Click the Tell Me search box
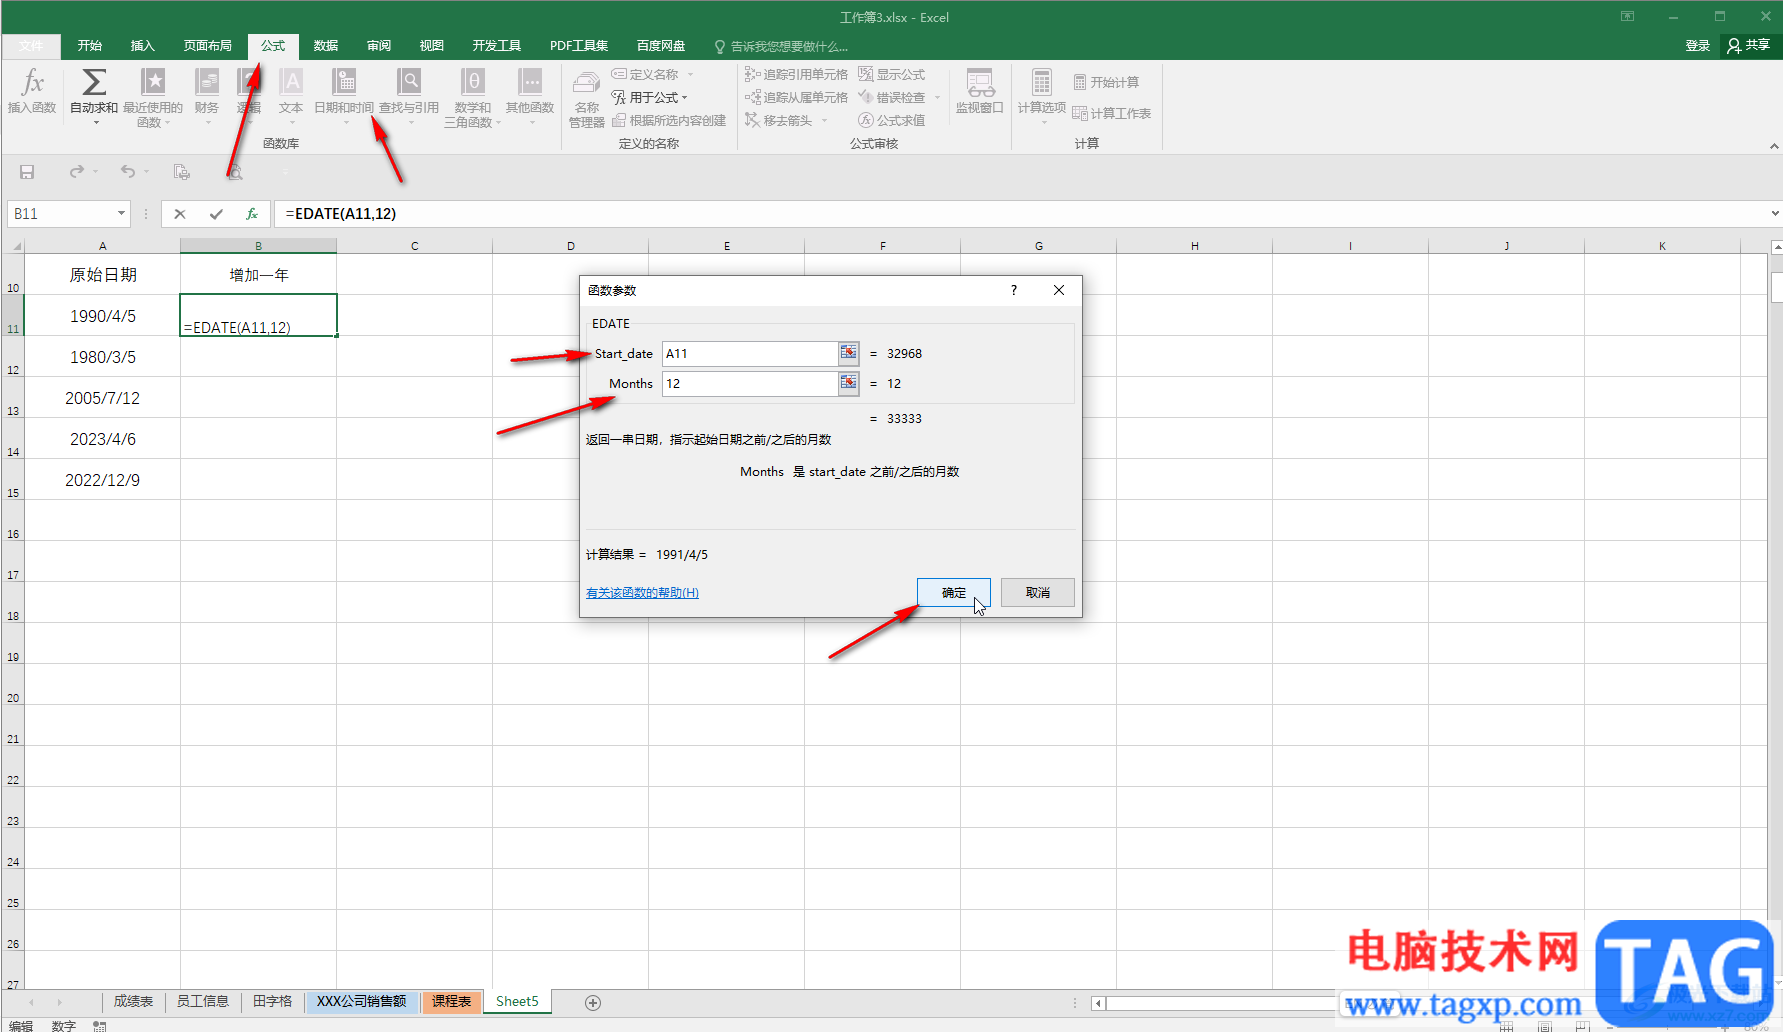This screenshot has width=1783, height=1032. click(x=780, y=46)
